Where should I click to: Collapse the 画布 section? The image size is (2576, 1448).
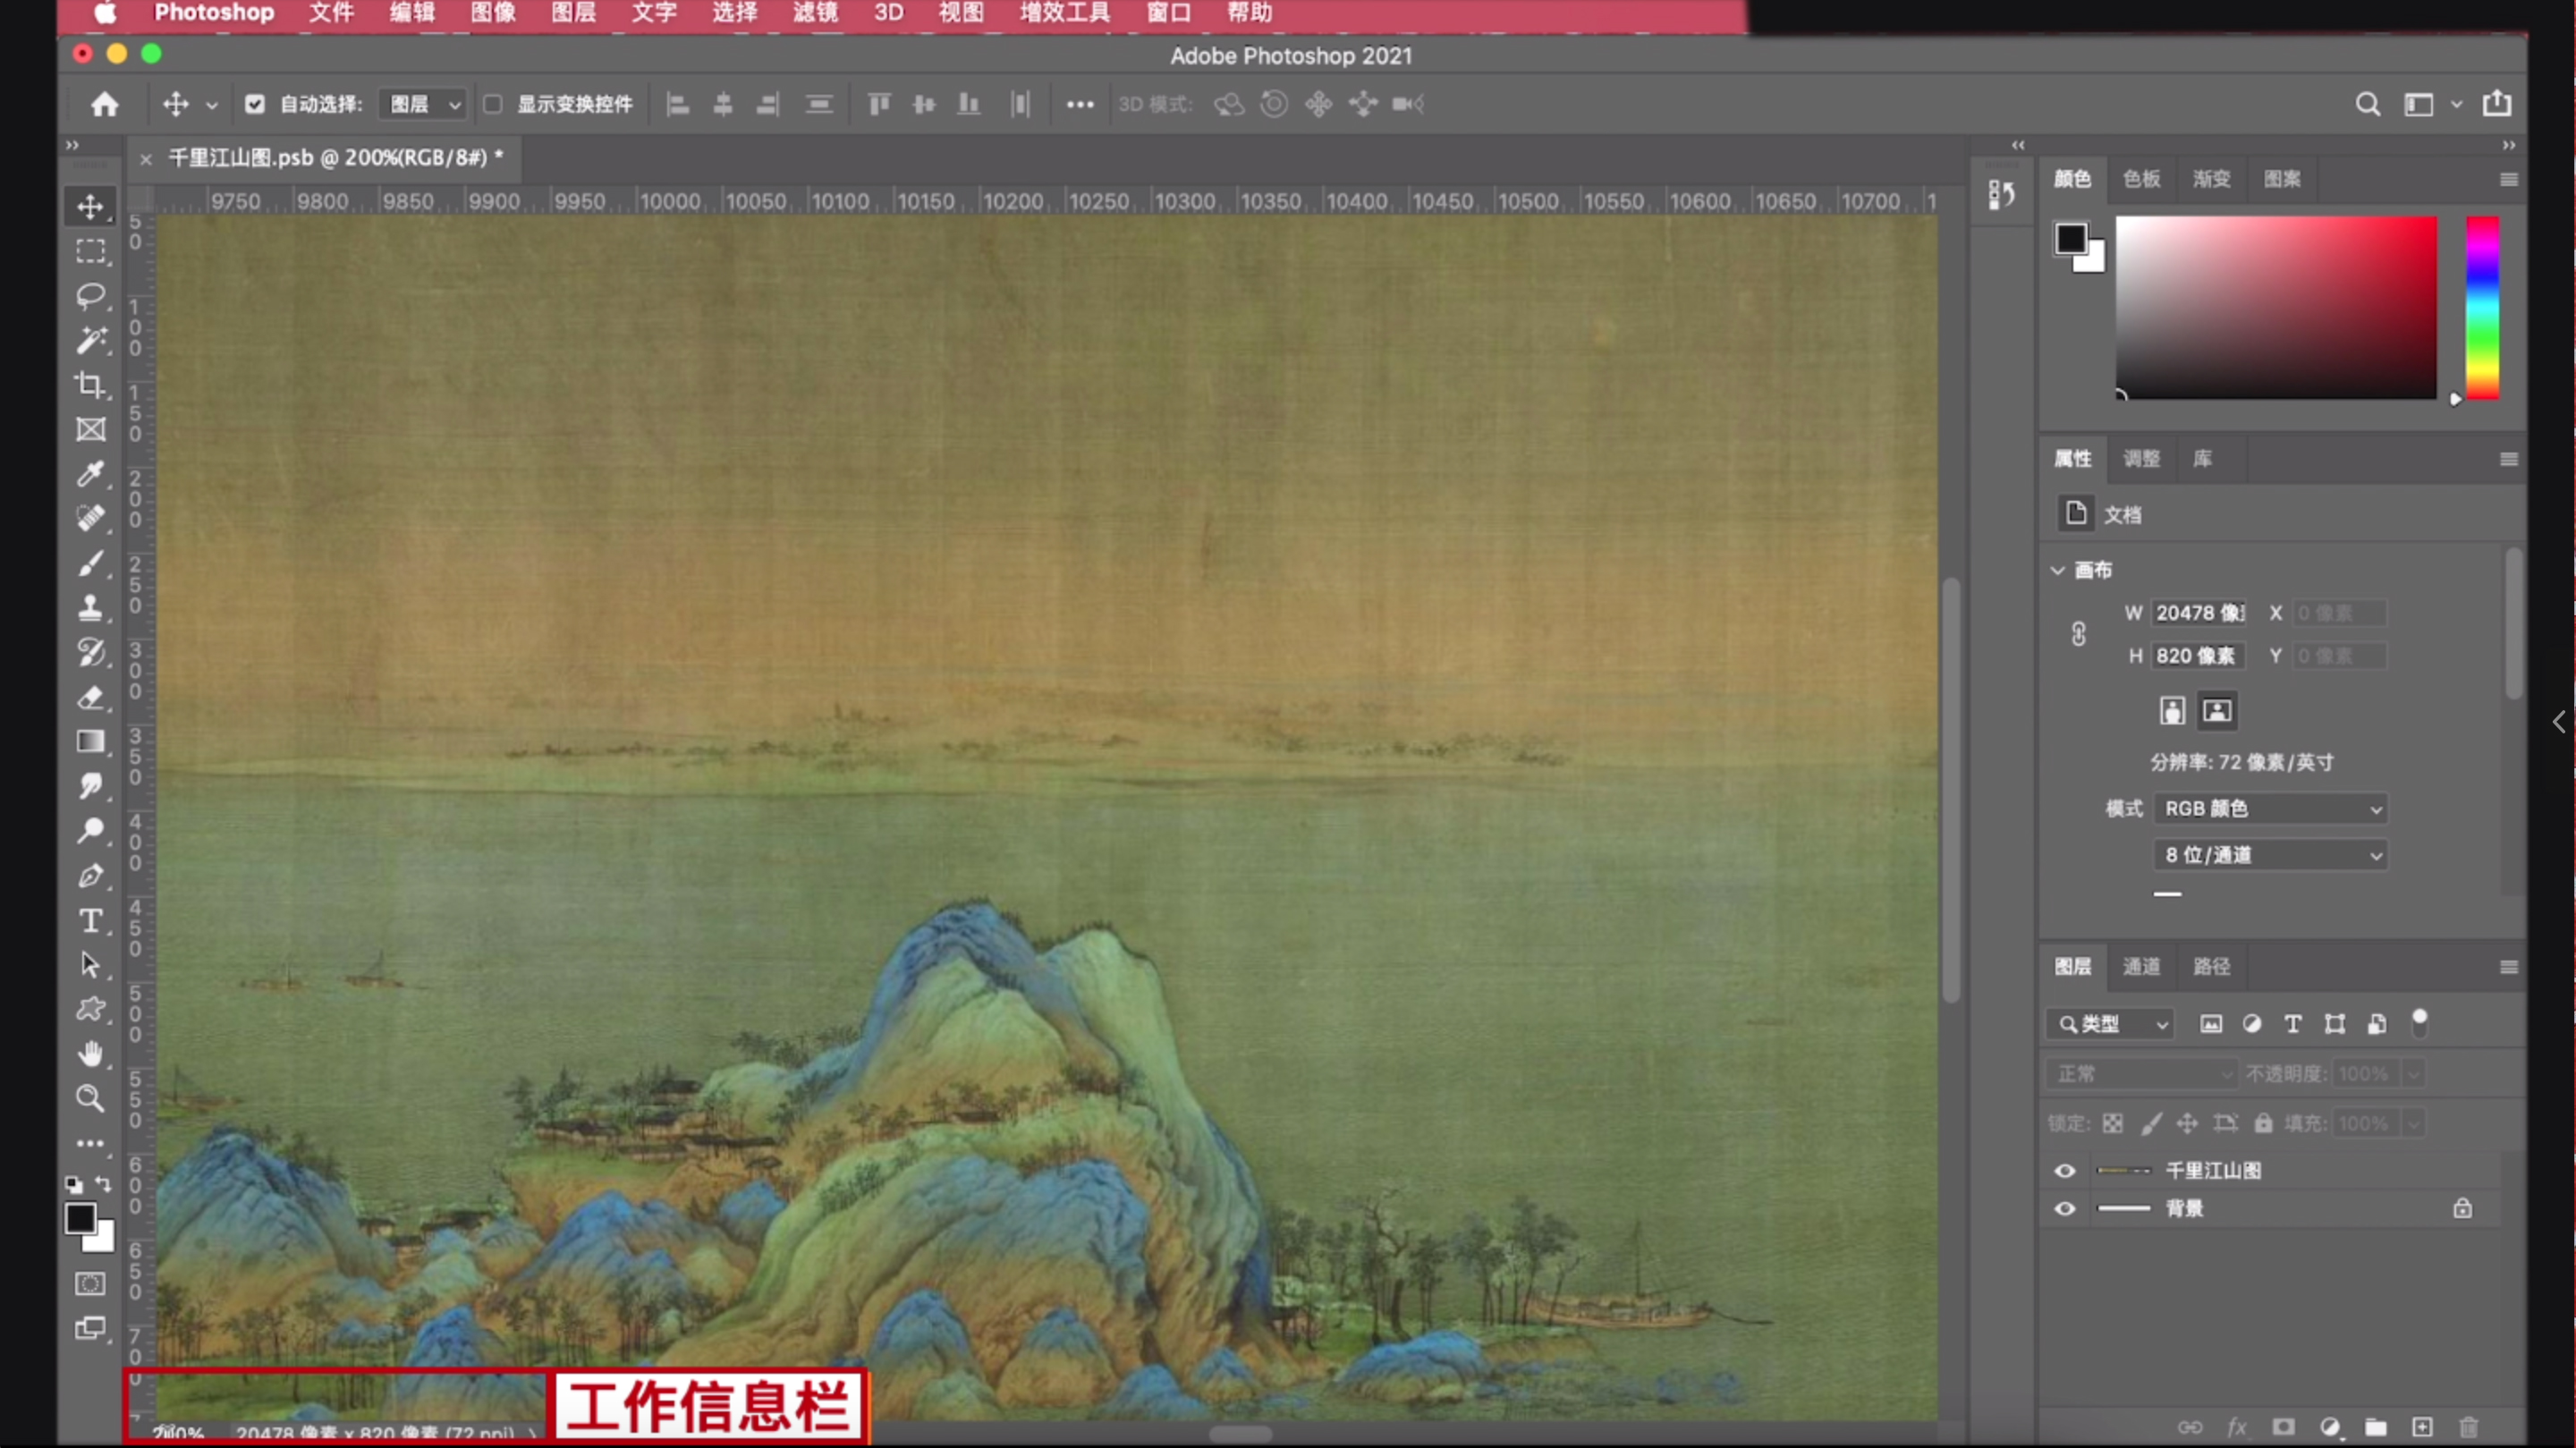pyautogui.click(x=2057, y=570)
